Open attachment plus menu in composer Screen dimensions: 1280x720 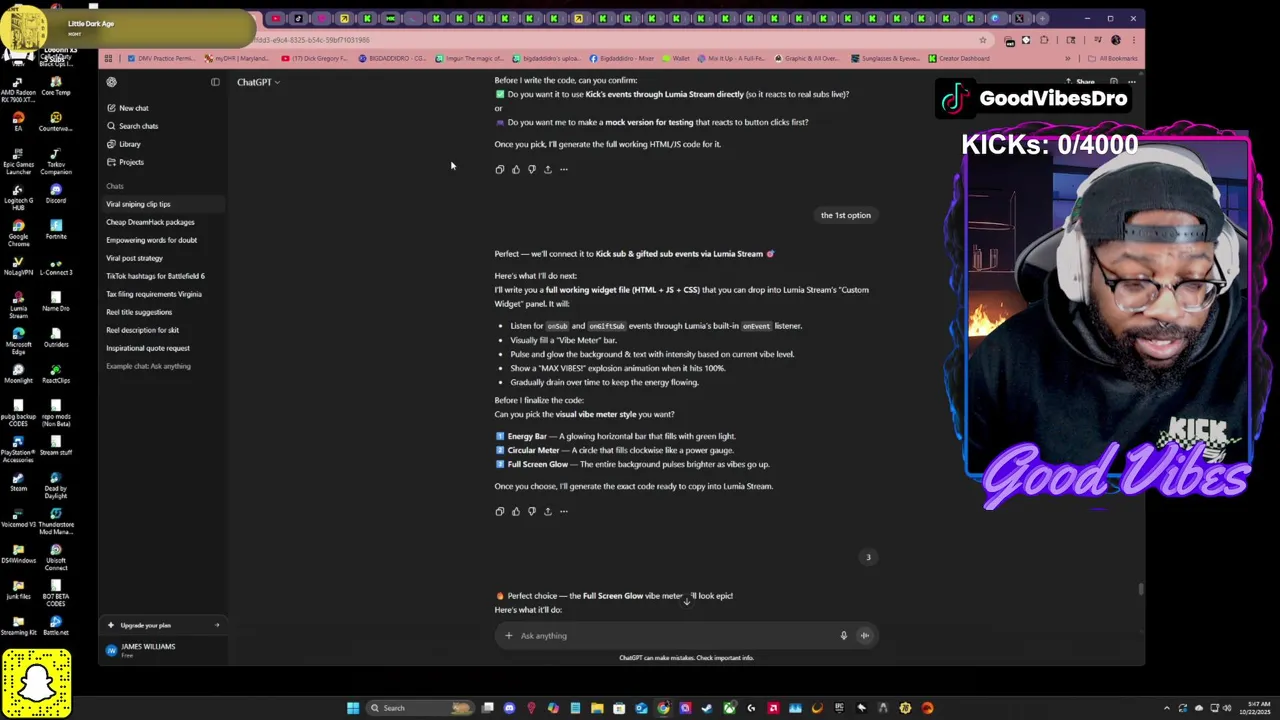pyautogui.click(x=508, y=636)
